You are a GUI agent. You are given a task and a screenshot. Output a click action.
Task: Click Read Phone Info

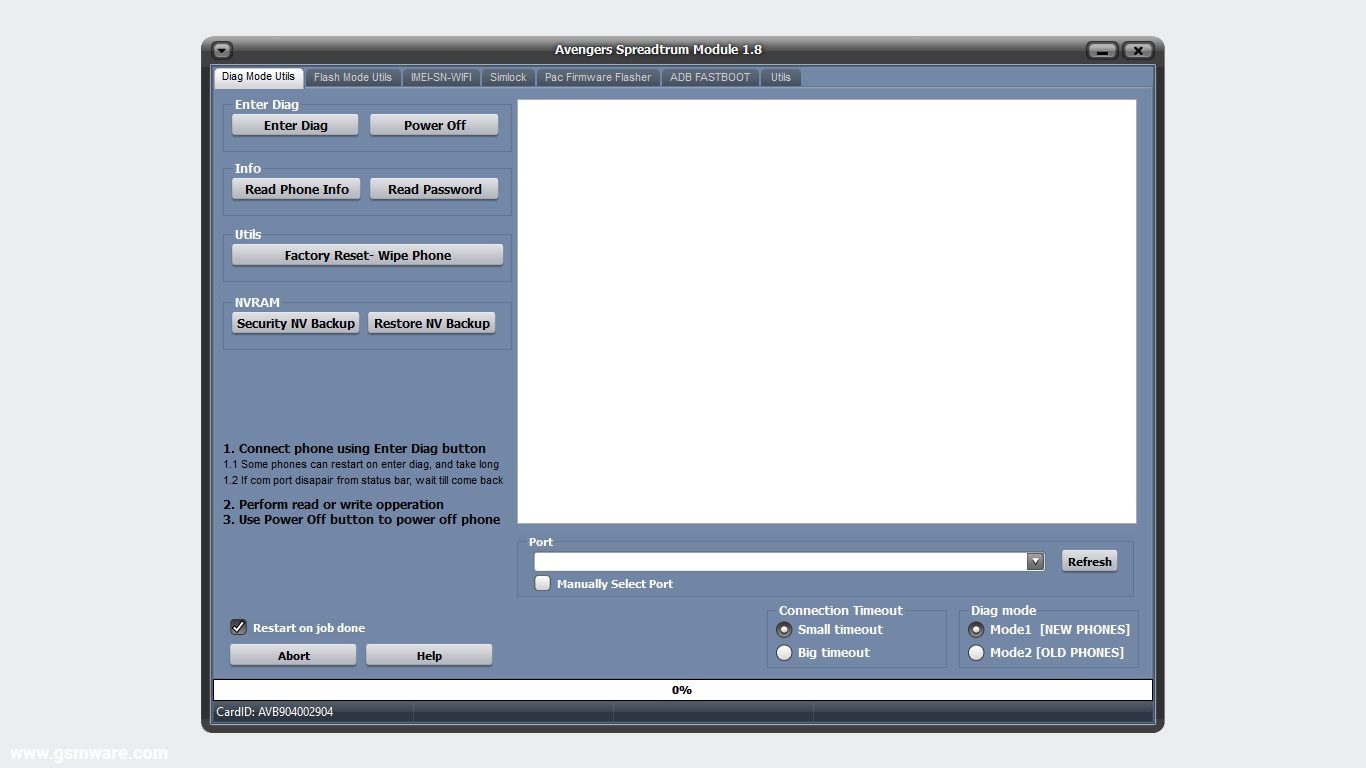[295, 189]
